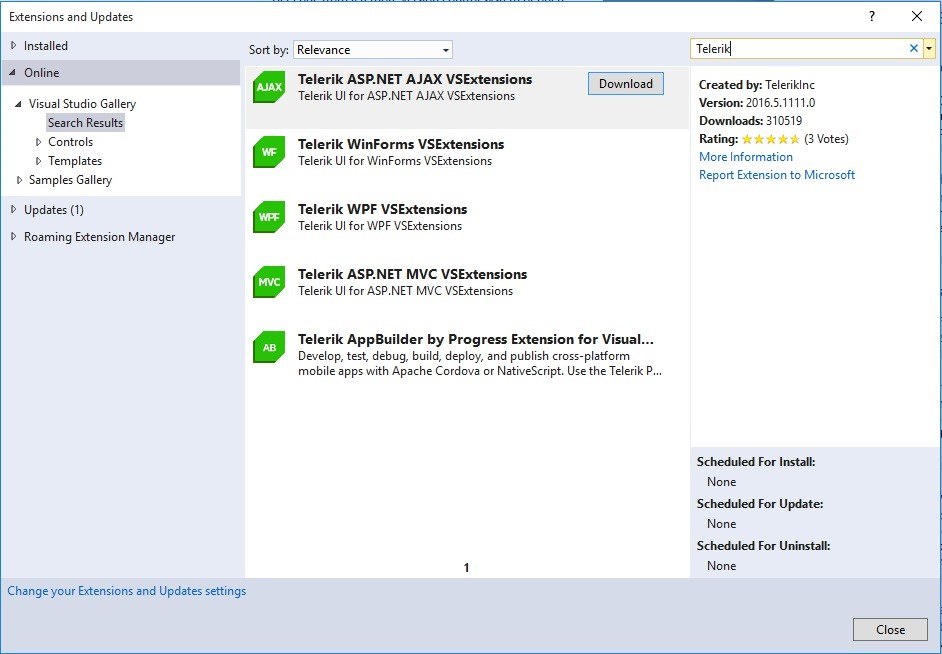The height and width of the screenshot is (654, 942).
Task: Close dialog with title bar X
Action: tap(917, 17)
